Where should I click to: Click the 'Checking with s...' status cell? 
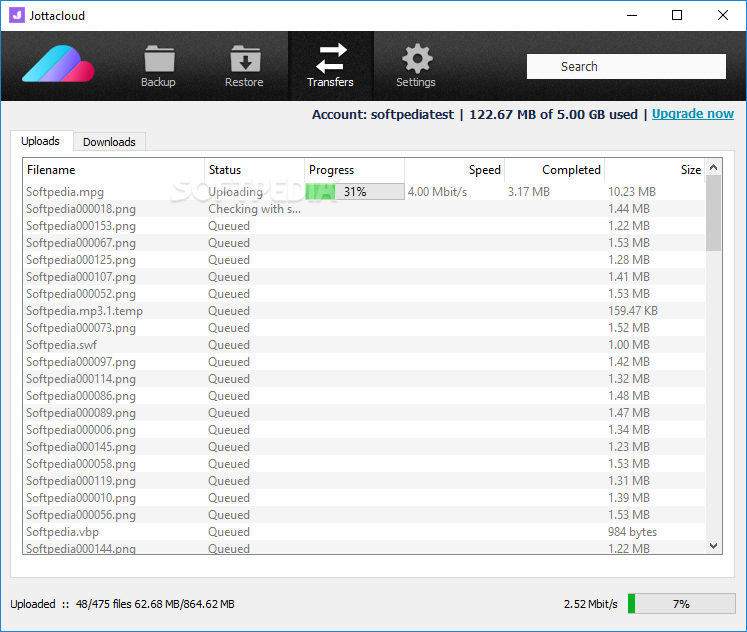tap(254, 209)
